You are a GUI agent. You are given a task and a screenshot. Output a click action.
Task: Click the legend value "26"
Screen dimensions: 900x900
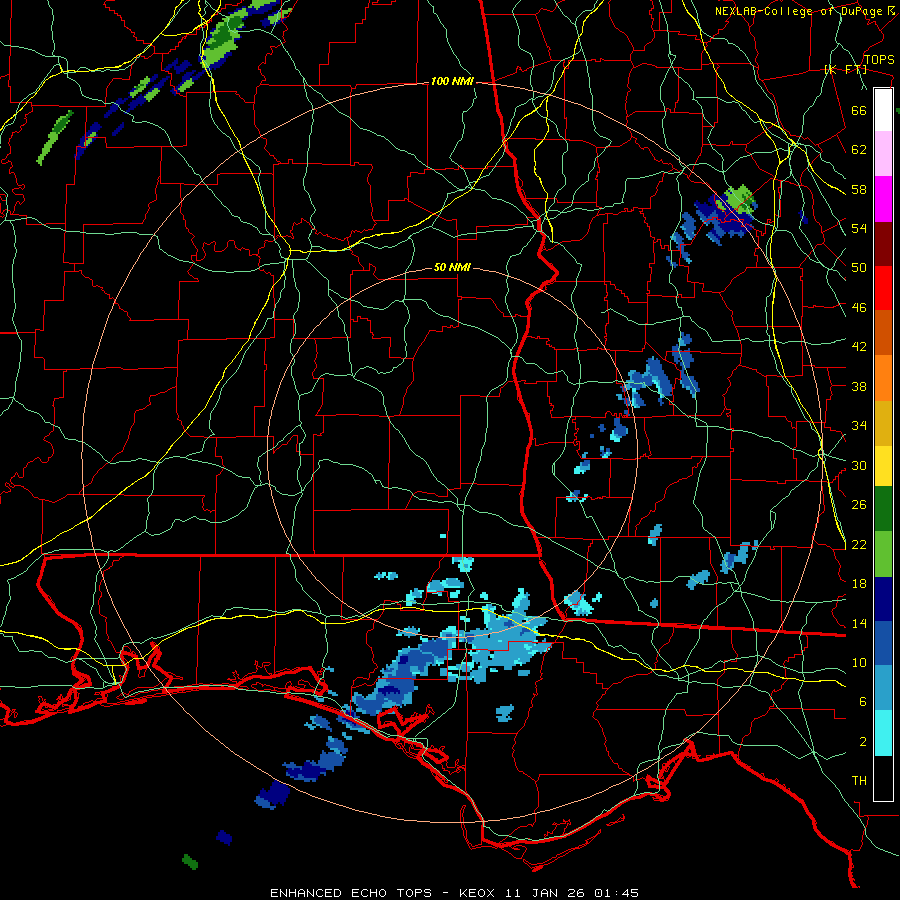(859, 505)
